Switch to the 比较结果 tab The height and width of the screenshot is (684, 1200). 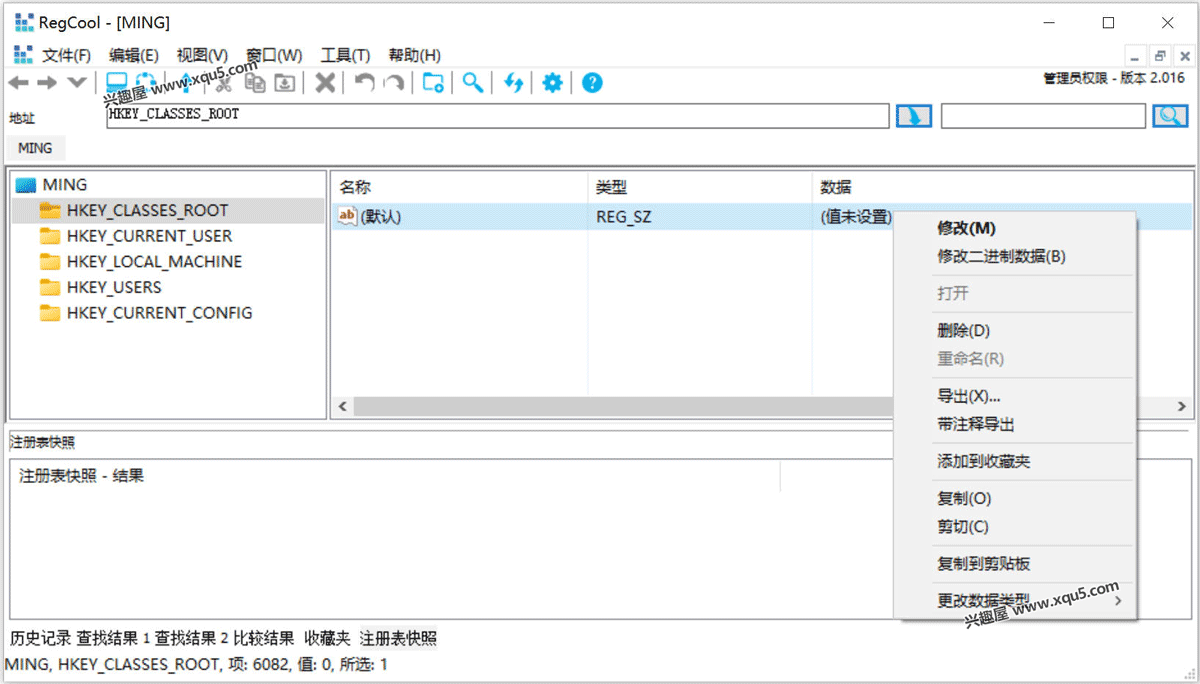pyautogui.click(x=264, y=639)
